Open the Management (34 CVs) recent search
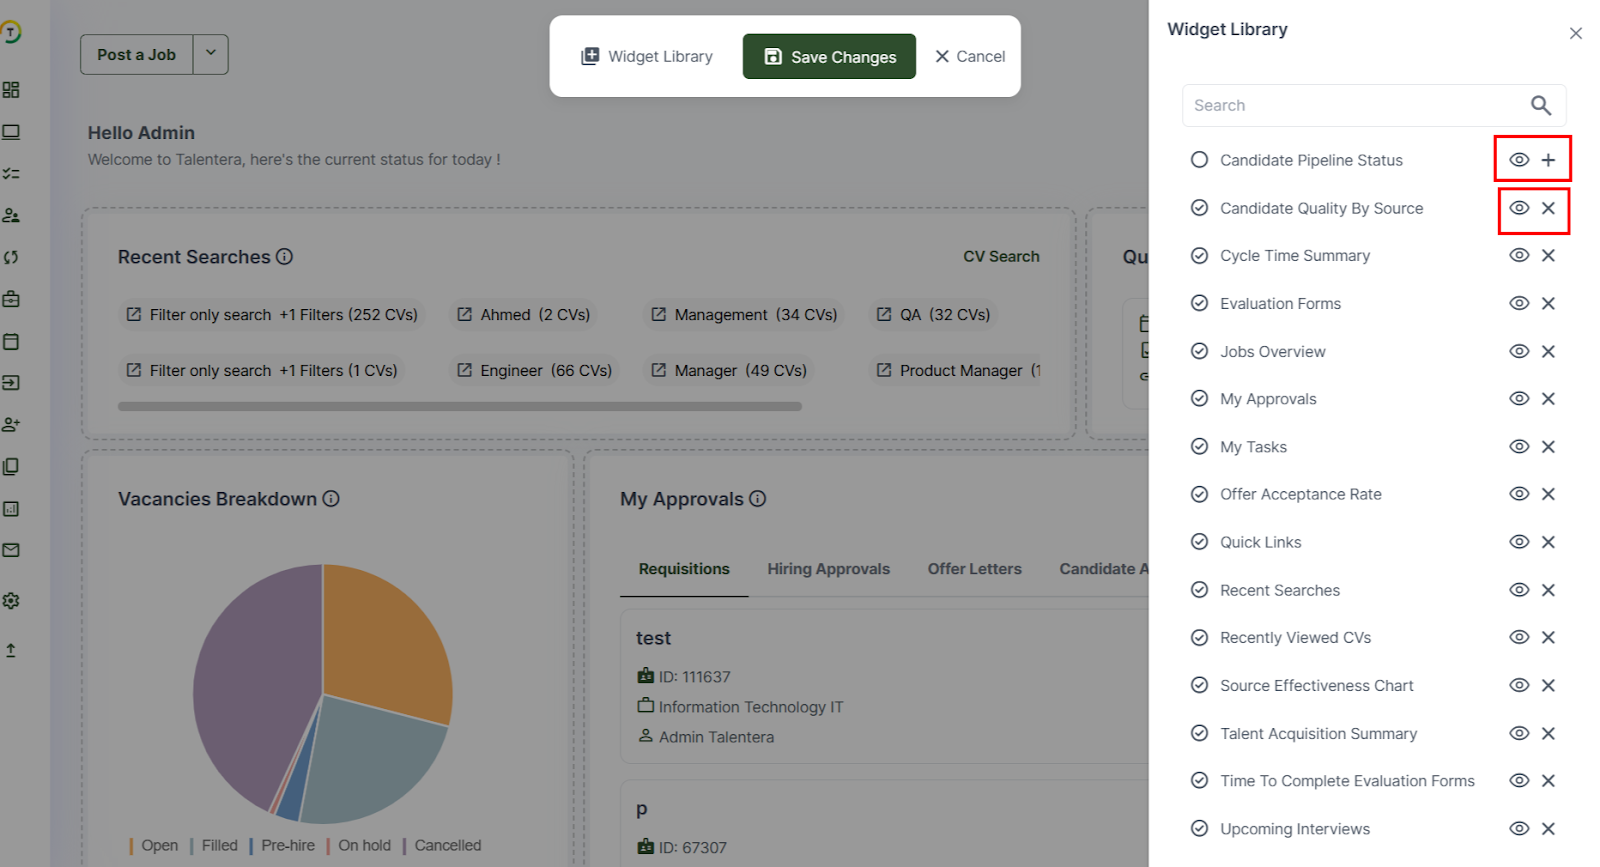The width and height of the screenshot is (1600, 867). point(744,315)
